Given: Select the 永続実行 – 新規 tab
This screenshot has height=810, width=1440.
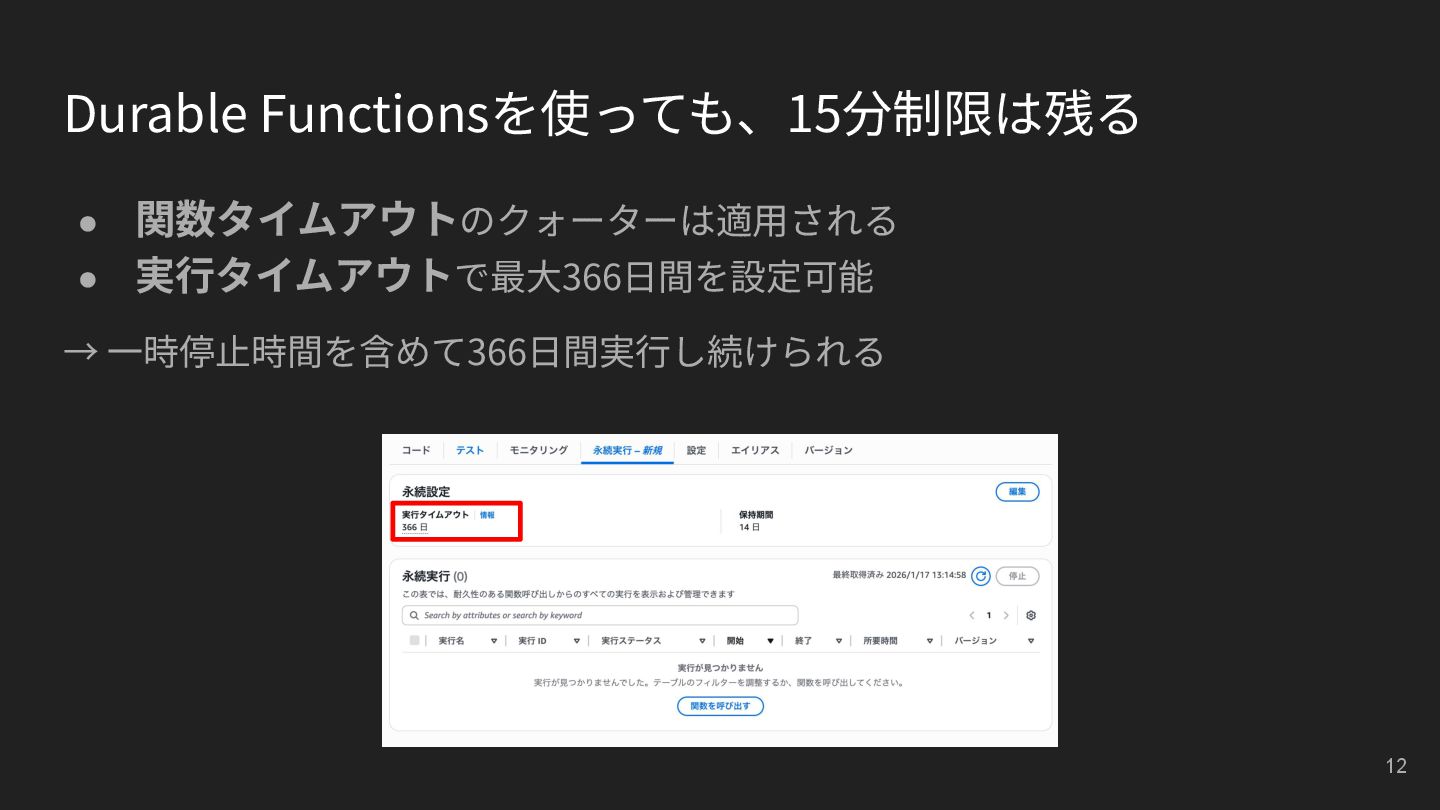Looking at the screenshot, I should coord(627,450).
